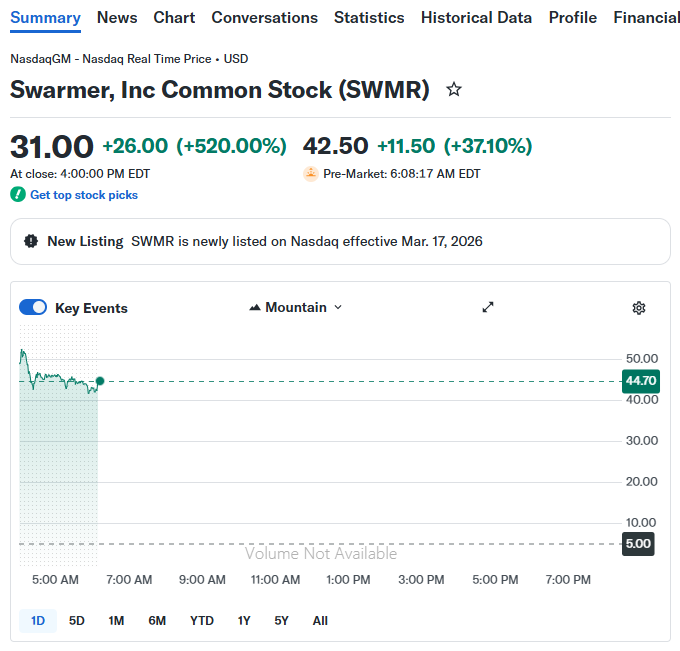Click the At close 4:00:00 PM EDT text
The height and width of the screenshot is (651, 680).
click(x=80, y=174)
